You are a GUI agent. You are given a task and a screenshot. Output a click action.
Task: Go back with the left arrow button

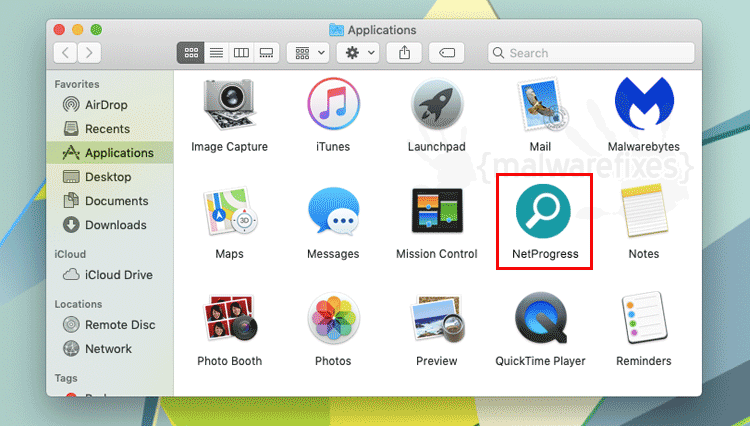point(66,53)
